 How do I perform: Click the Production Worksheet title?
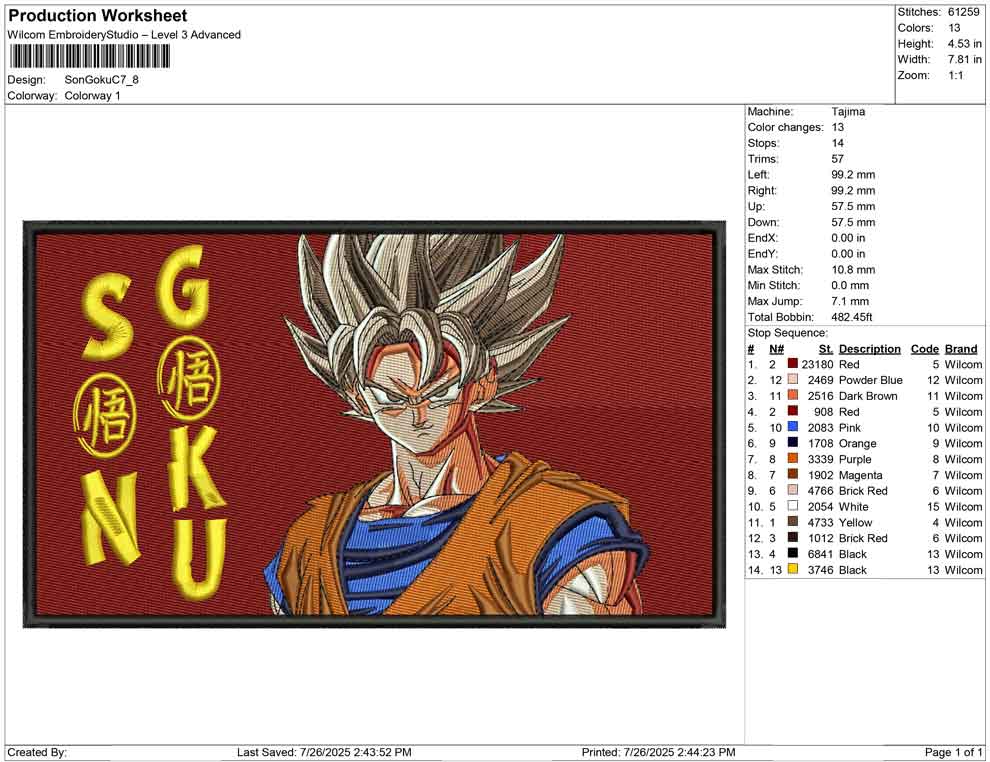click(97, 16)
